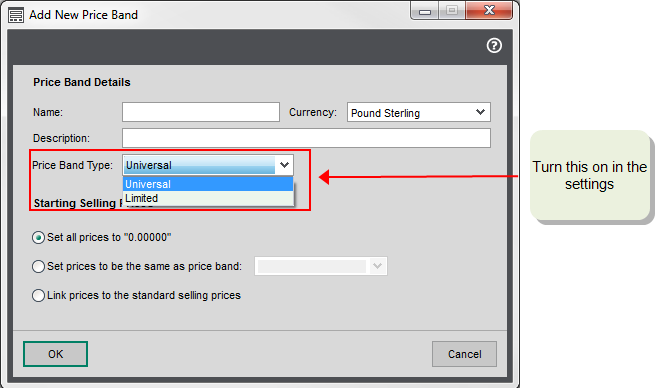Select 'Set prices to be the same as price band'
Image resolution: width=665 pixels, height=388 pixels.
click(38, 266)
